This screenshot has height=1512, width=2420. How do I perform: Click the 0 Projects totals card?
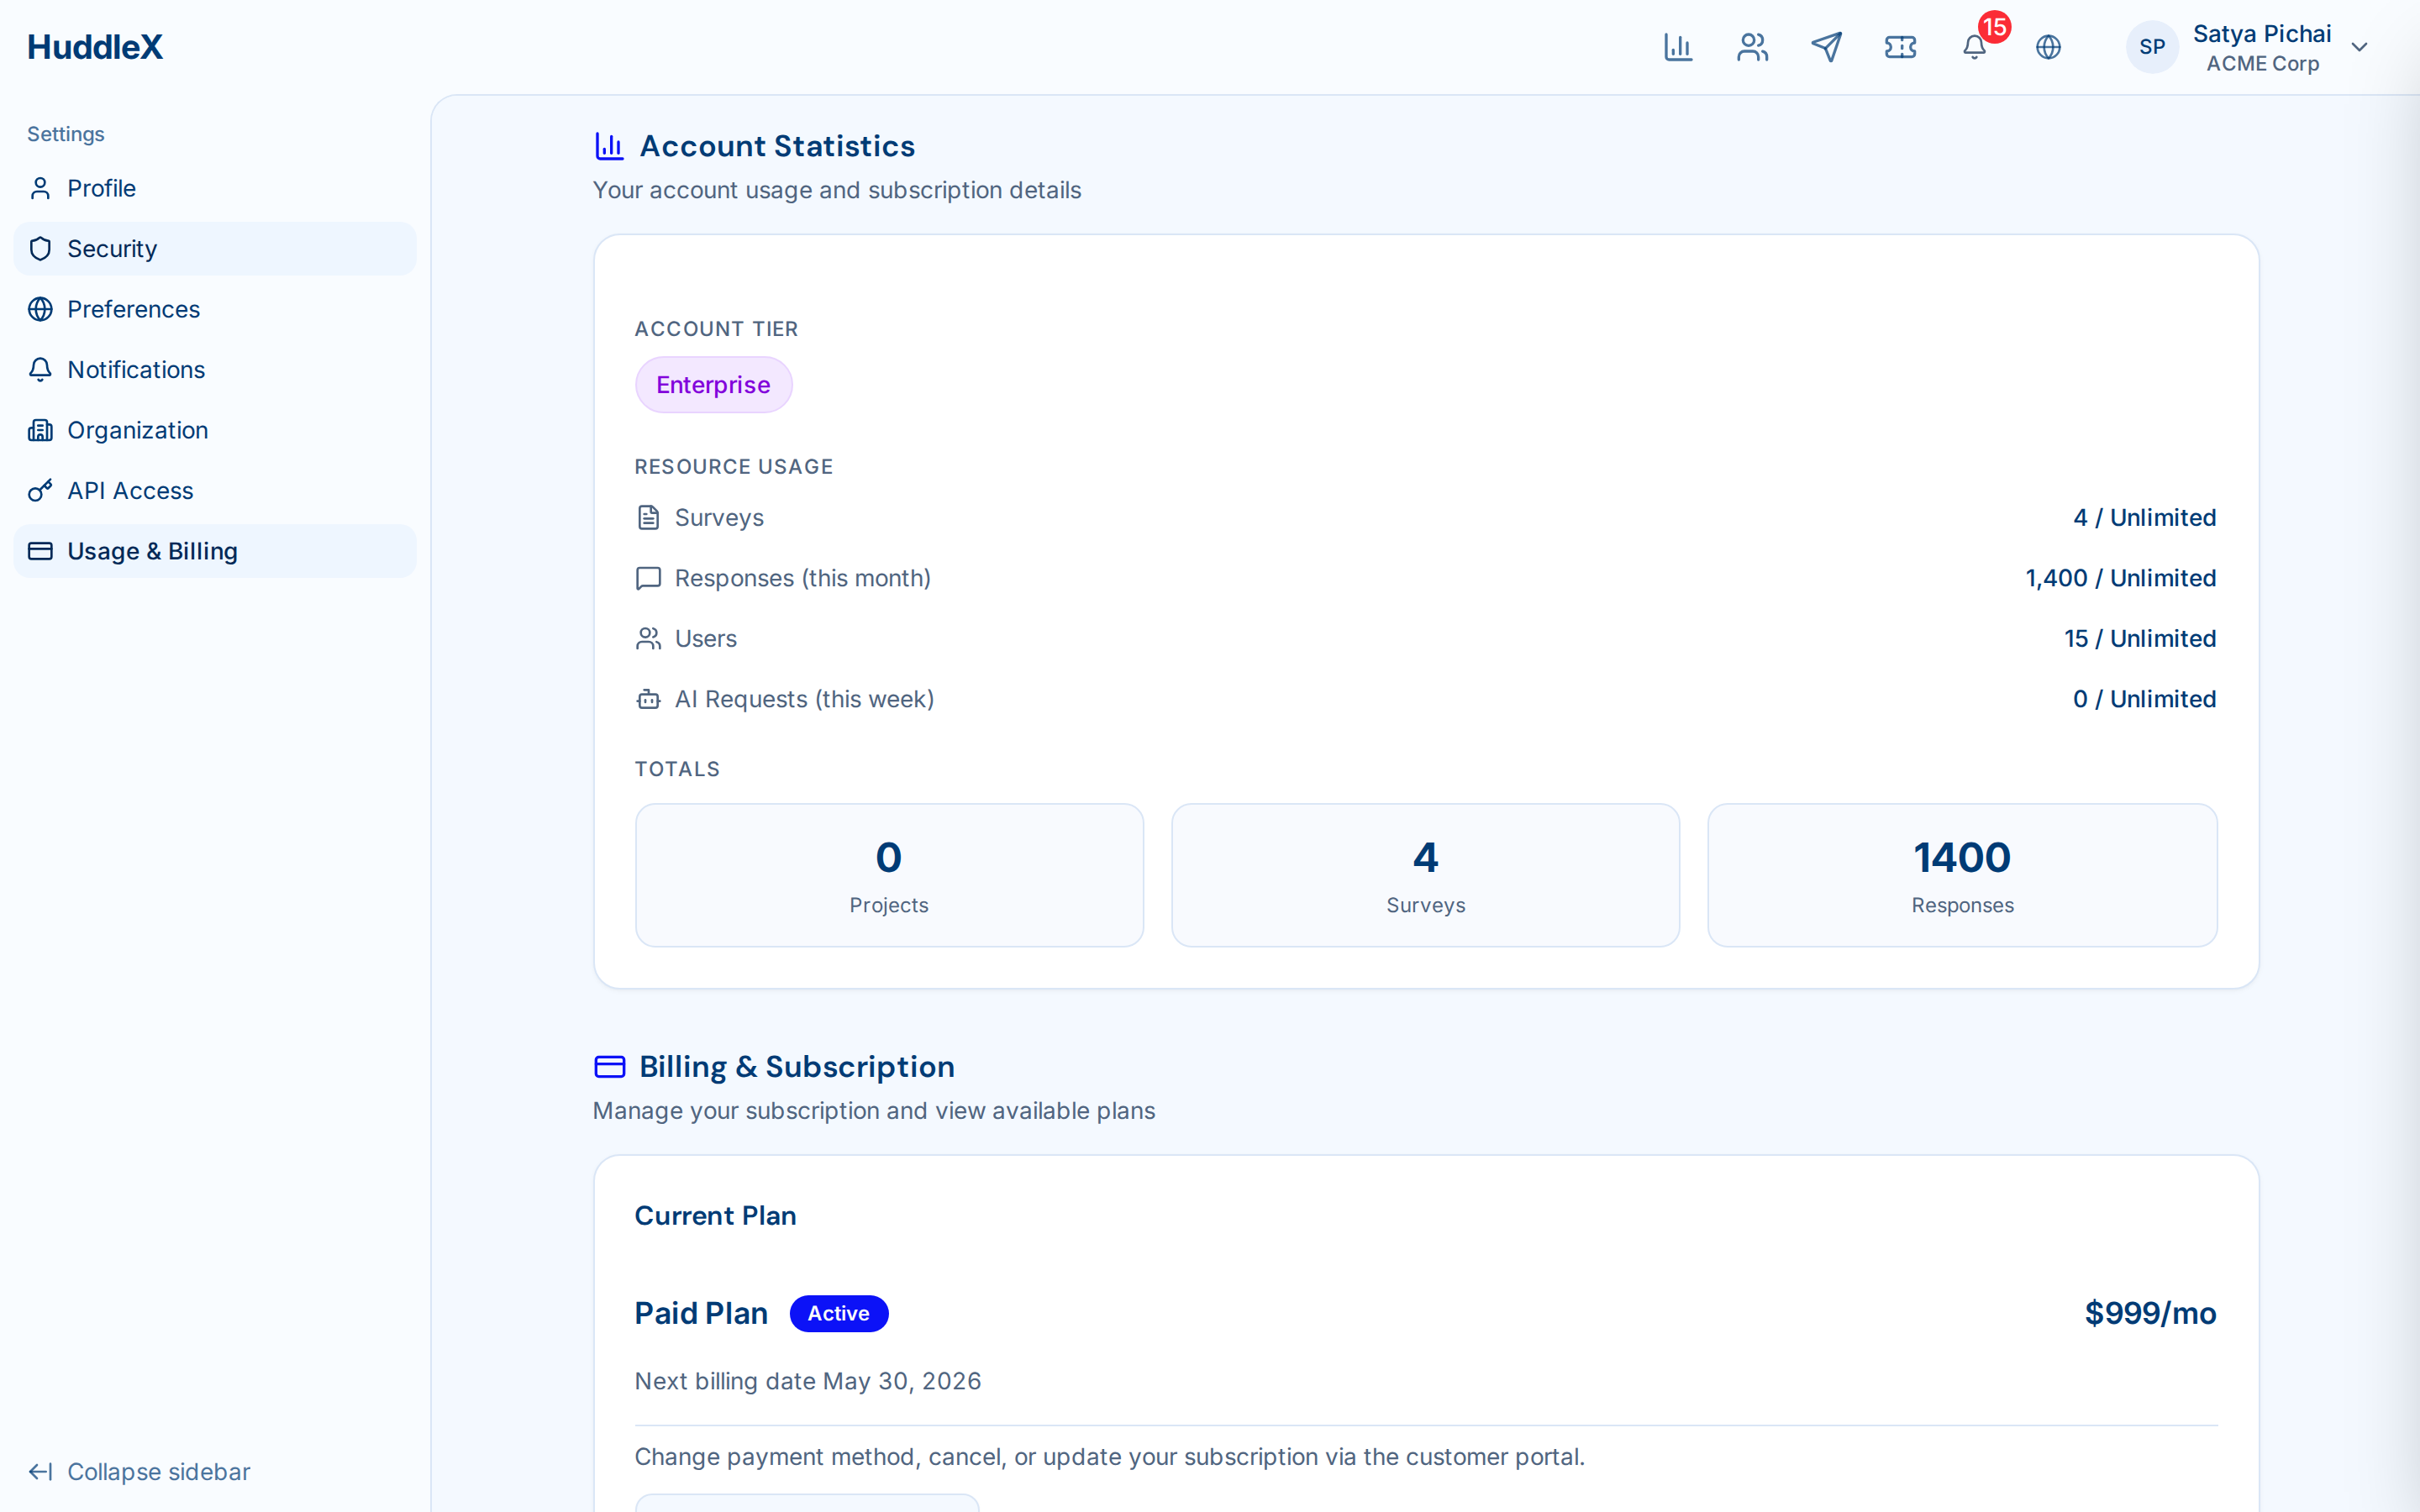pos(889,875)
